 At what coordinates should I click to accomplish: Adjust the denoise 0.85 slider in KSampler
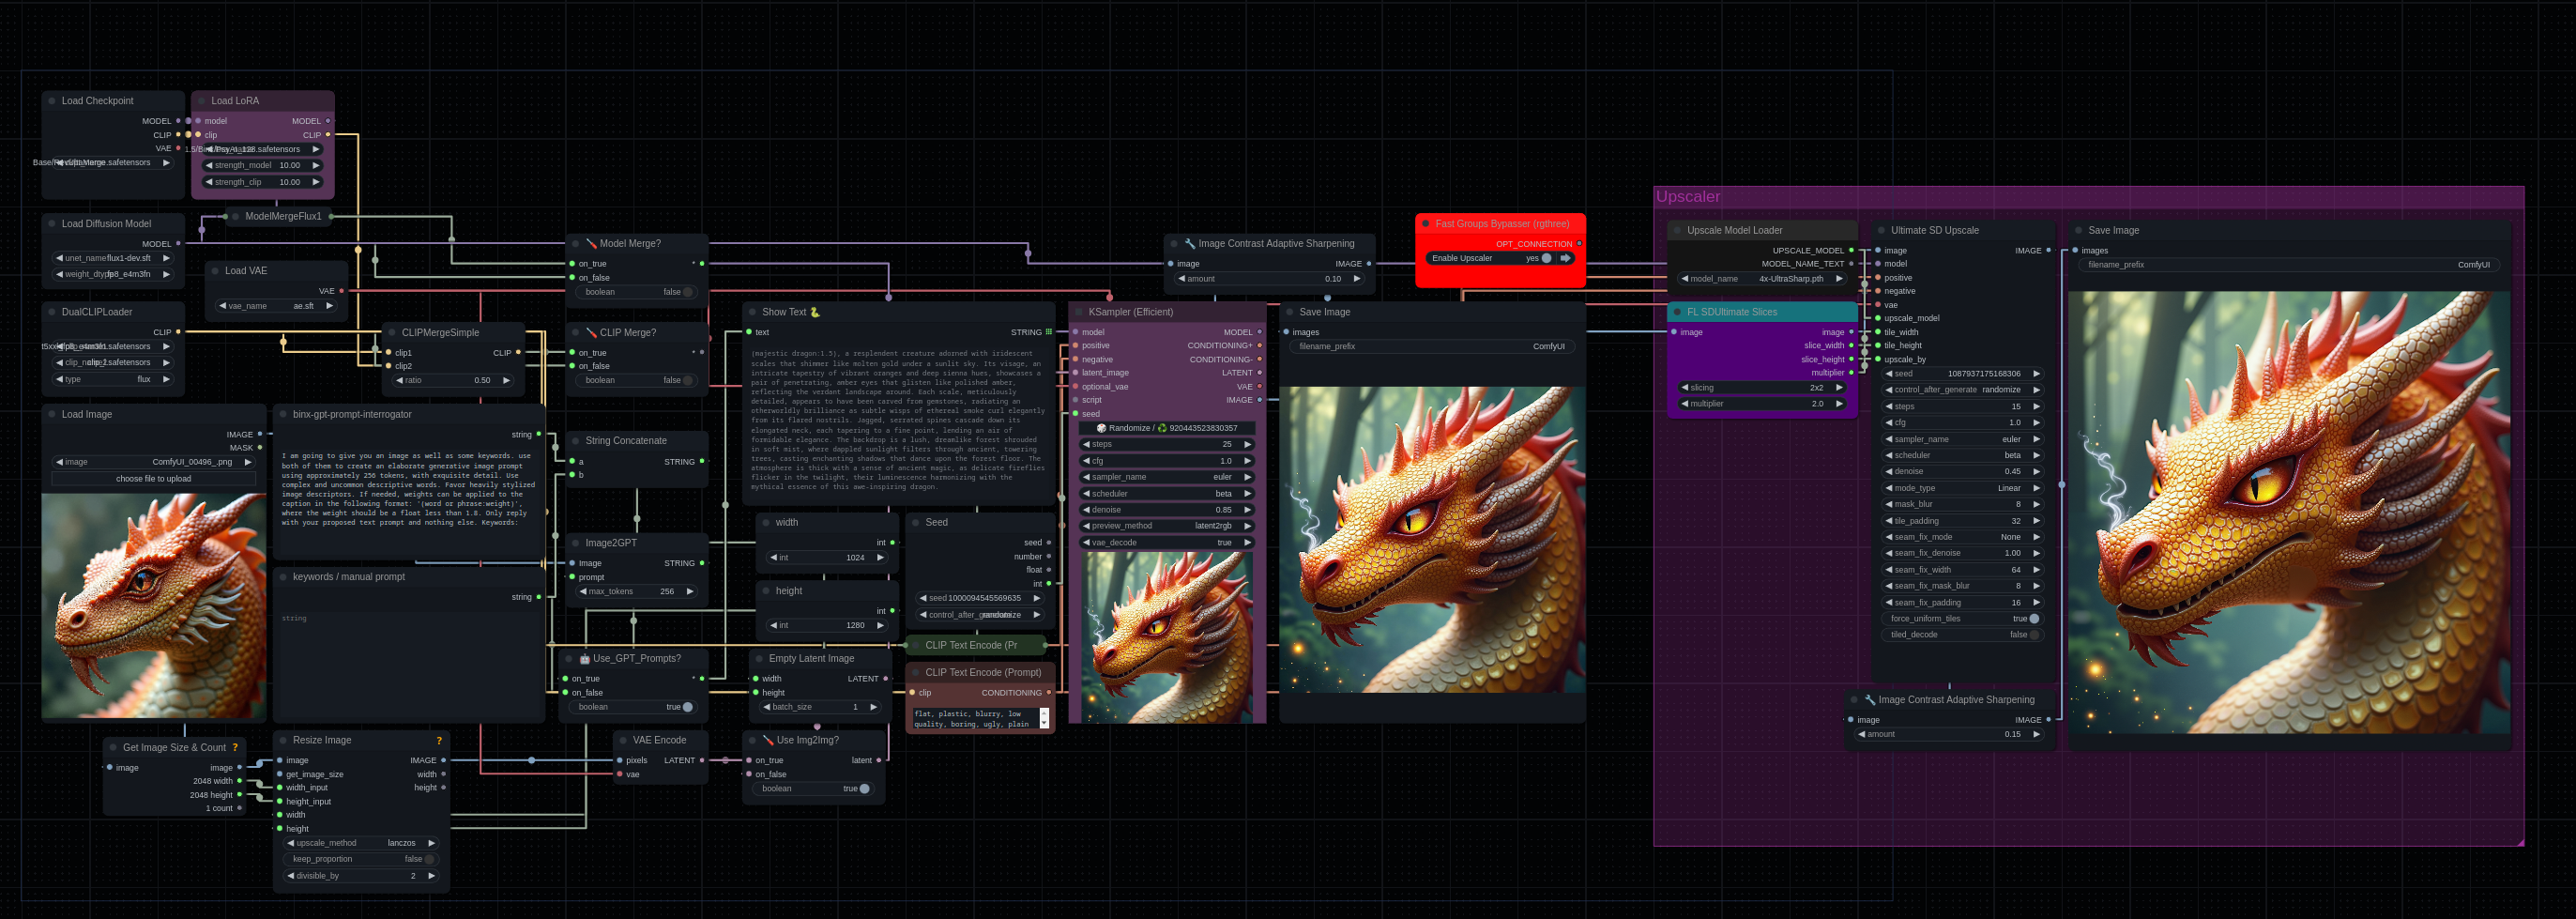coord(1166,510)
